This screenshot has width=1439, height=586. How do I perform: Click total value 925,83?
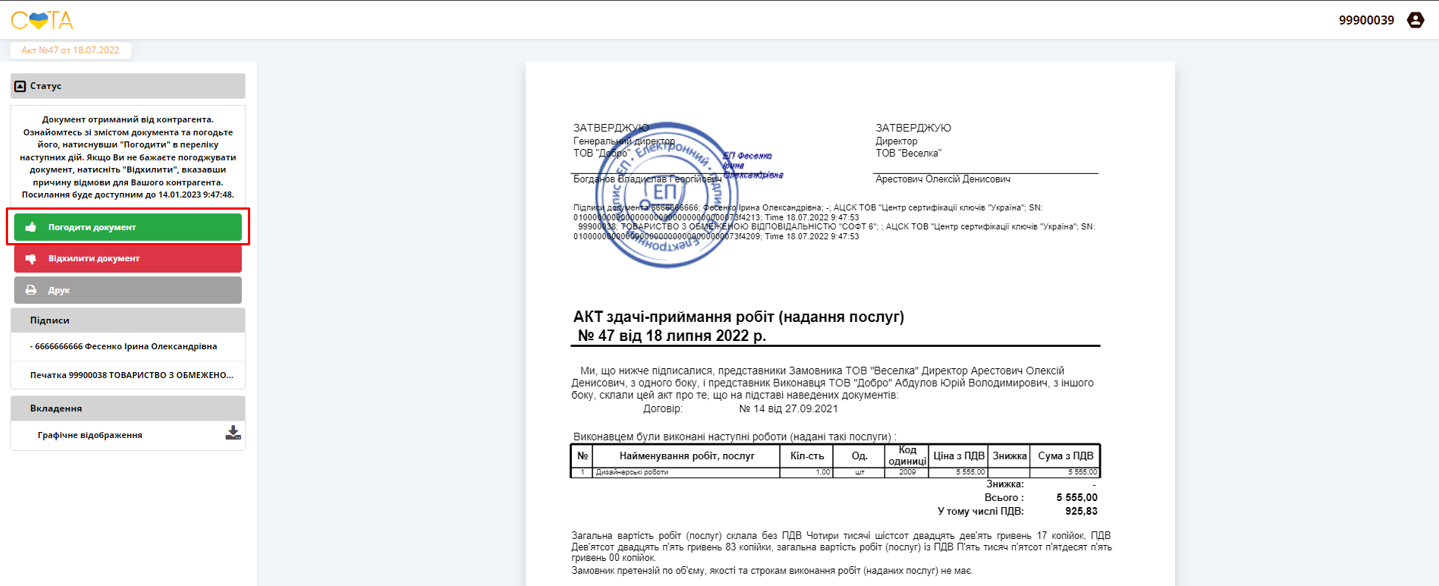point(1081,511)
